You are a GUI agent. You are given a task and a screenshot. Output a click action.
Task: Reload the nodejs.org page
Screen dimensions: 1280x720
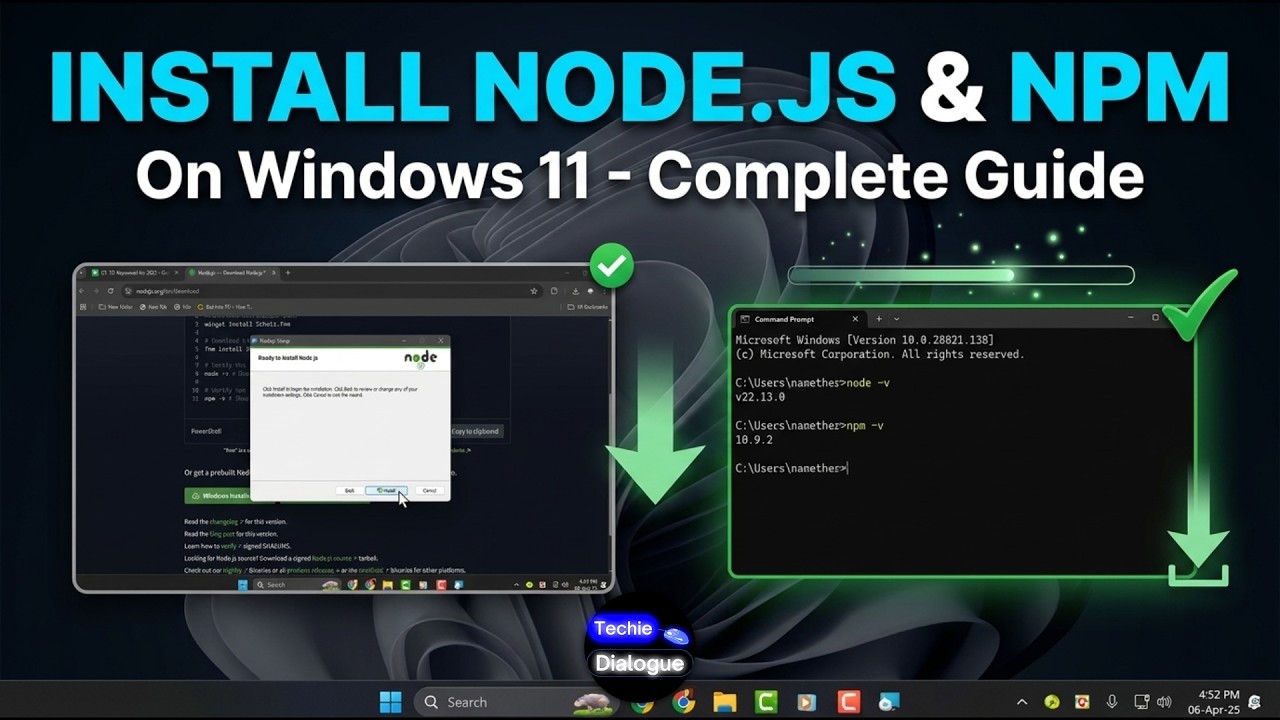tap(110, 291)
